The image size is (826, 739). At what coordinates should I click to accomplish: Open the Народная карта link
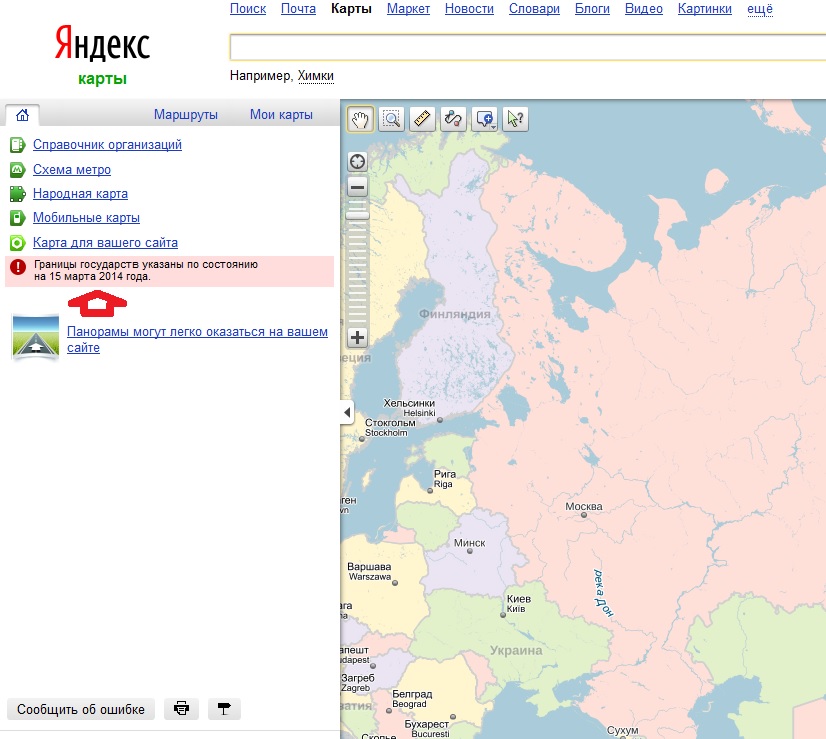[81, 194]
